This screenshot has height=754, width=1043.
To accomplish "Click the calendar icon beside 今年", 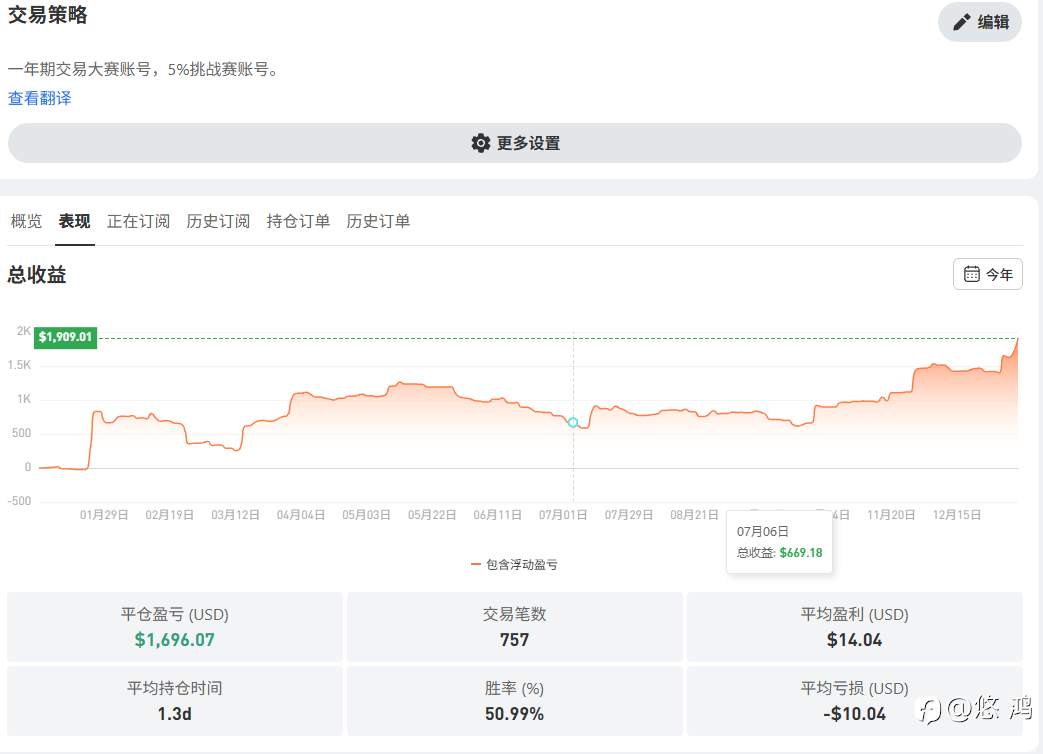I will 971,274.
